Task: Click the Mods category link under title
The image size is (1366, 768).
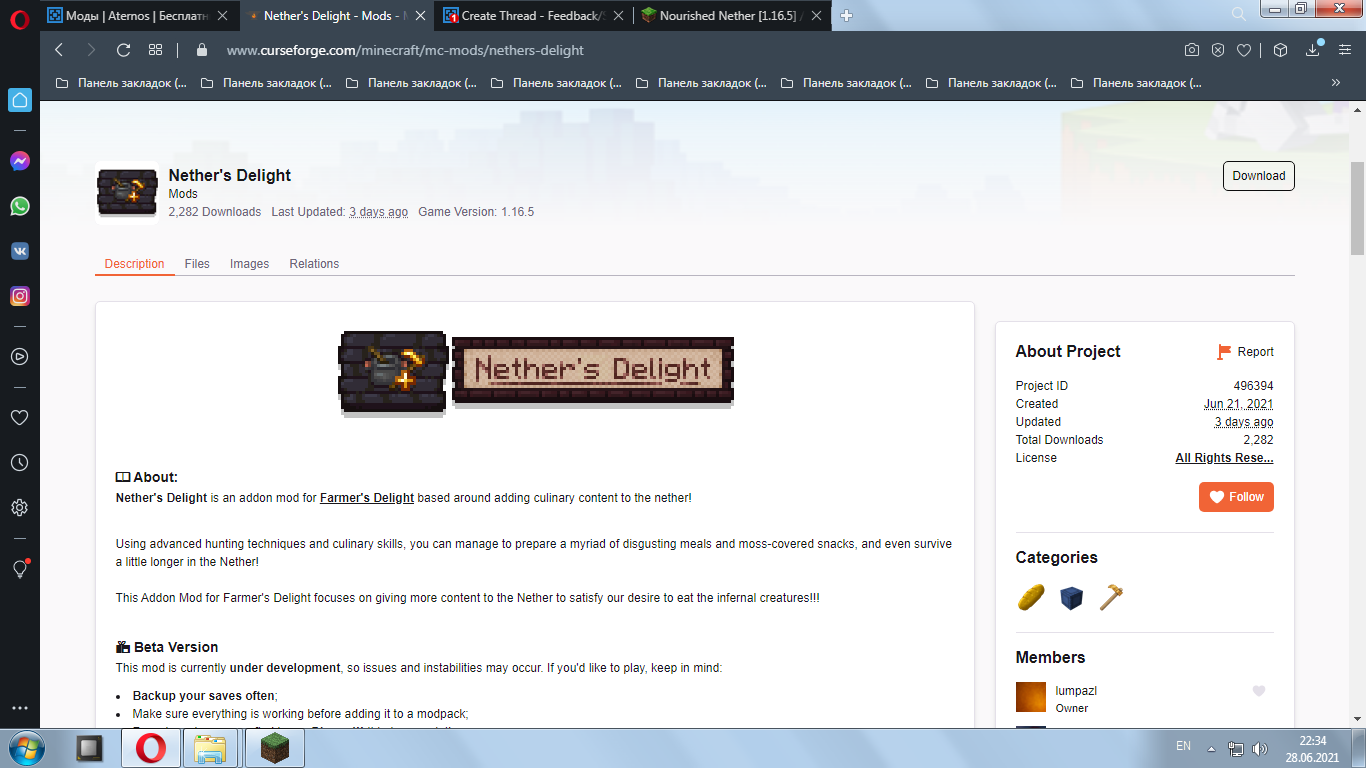Action: pos(183,194)
